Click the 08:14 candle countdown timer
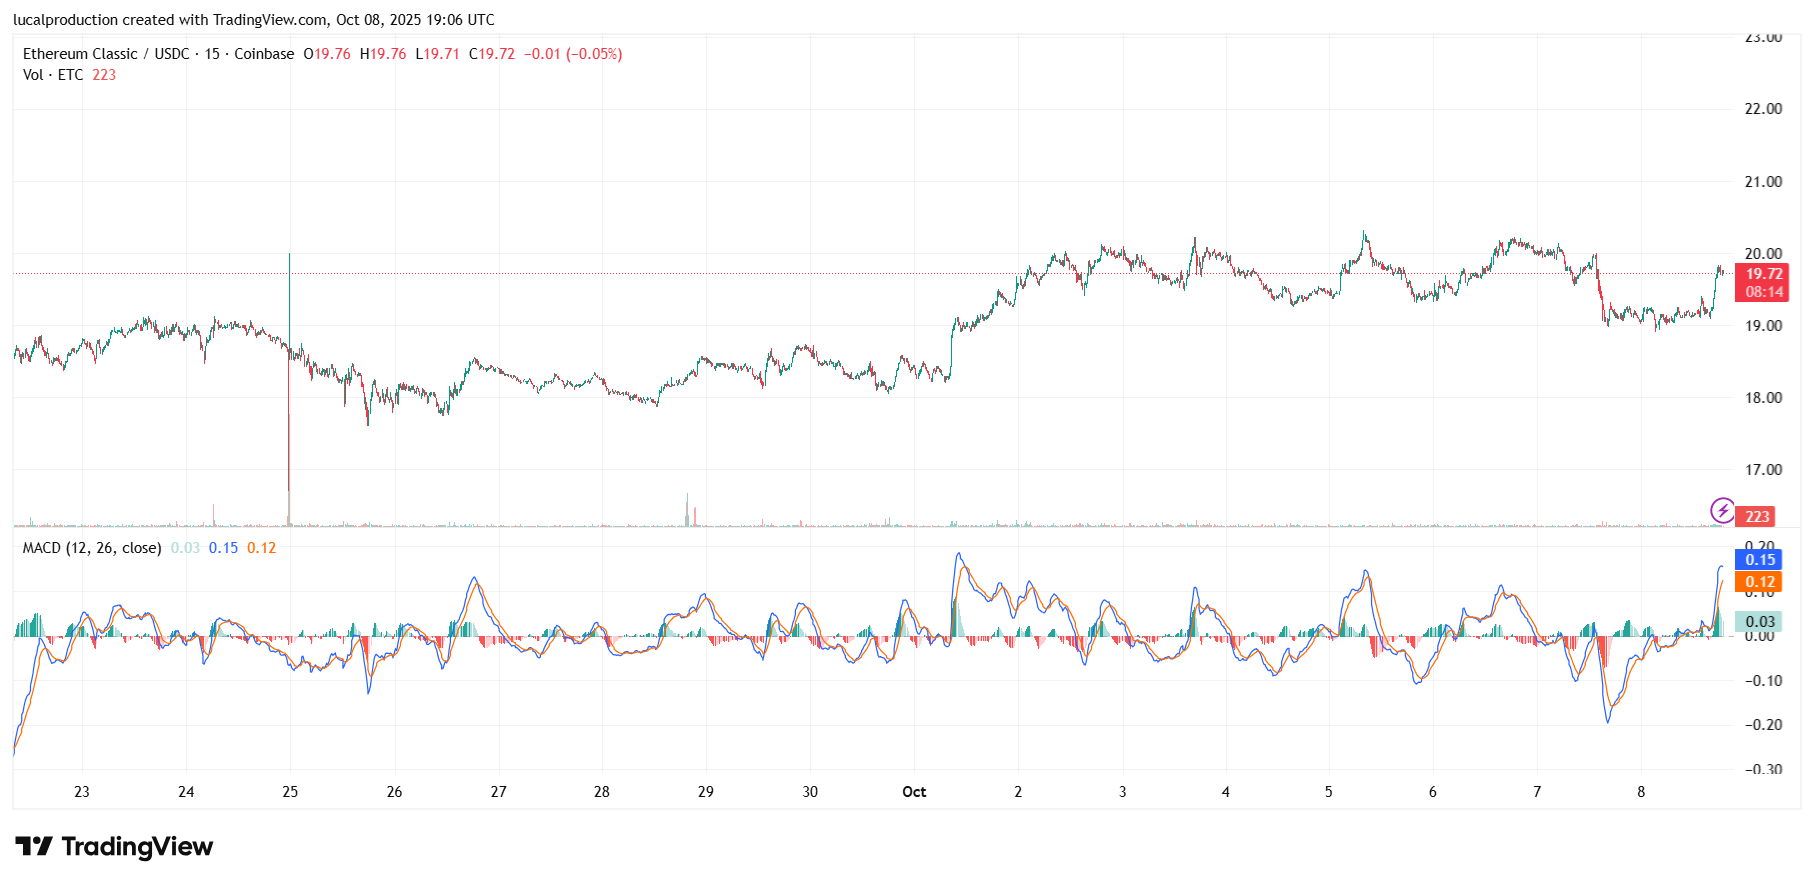This screenshot has height=884, width=1814. point(1764,292)
